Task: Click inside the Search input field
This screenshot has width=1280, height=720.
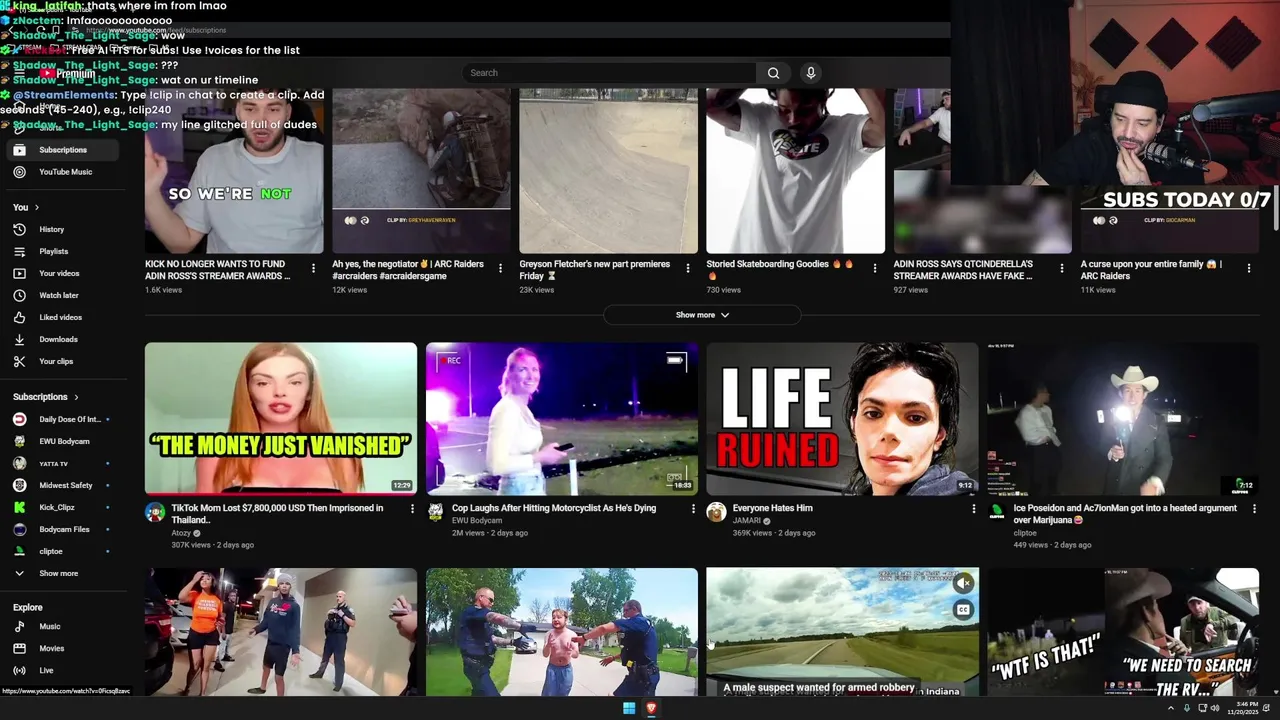Action: 609,73
